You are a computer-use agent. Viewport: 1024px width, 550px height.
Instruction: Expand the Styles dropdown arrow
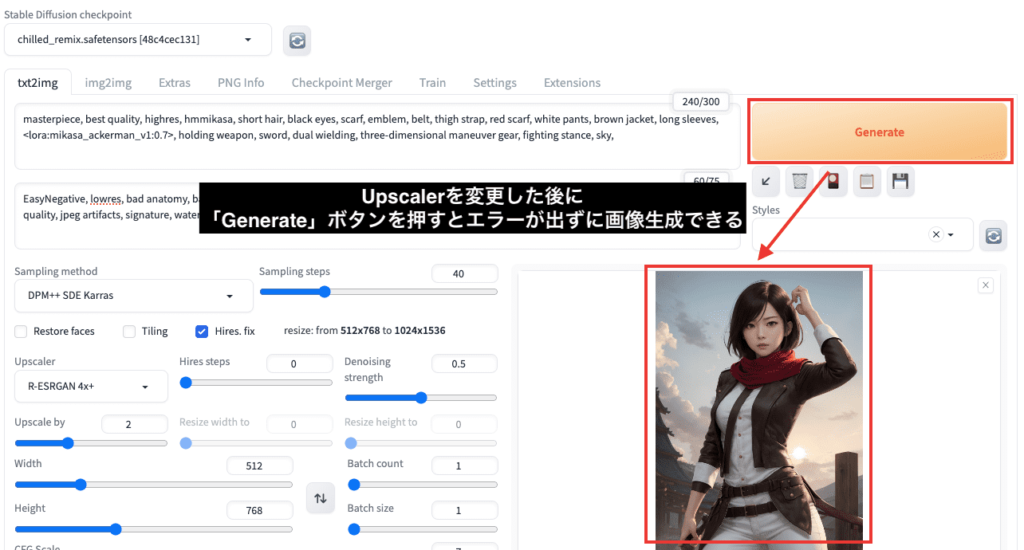coord(951,235)
